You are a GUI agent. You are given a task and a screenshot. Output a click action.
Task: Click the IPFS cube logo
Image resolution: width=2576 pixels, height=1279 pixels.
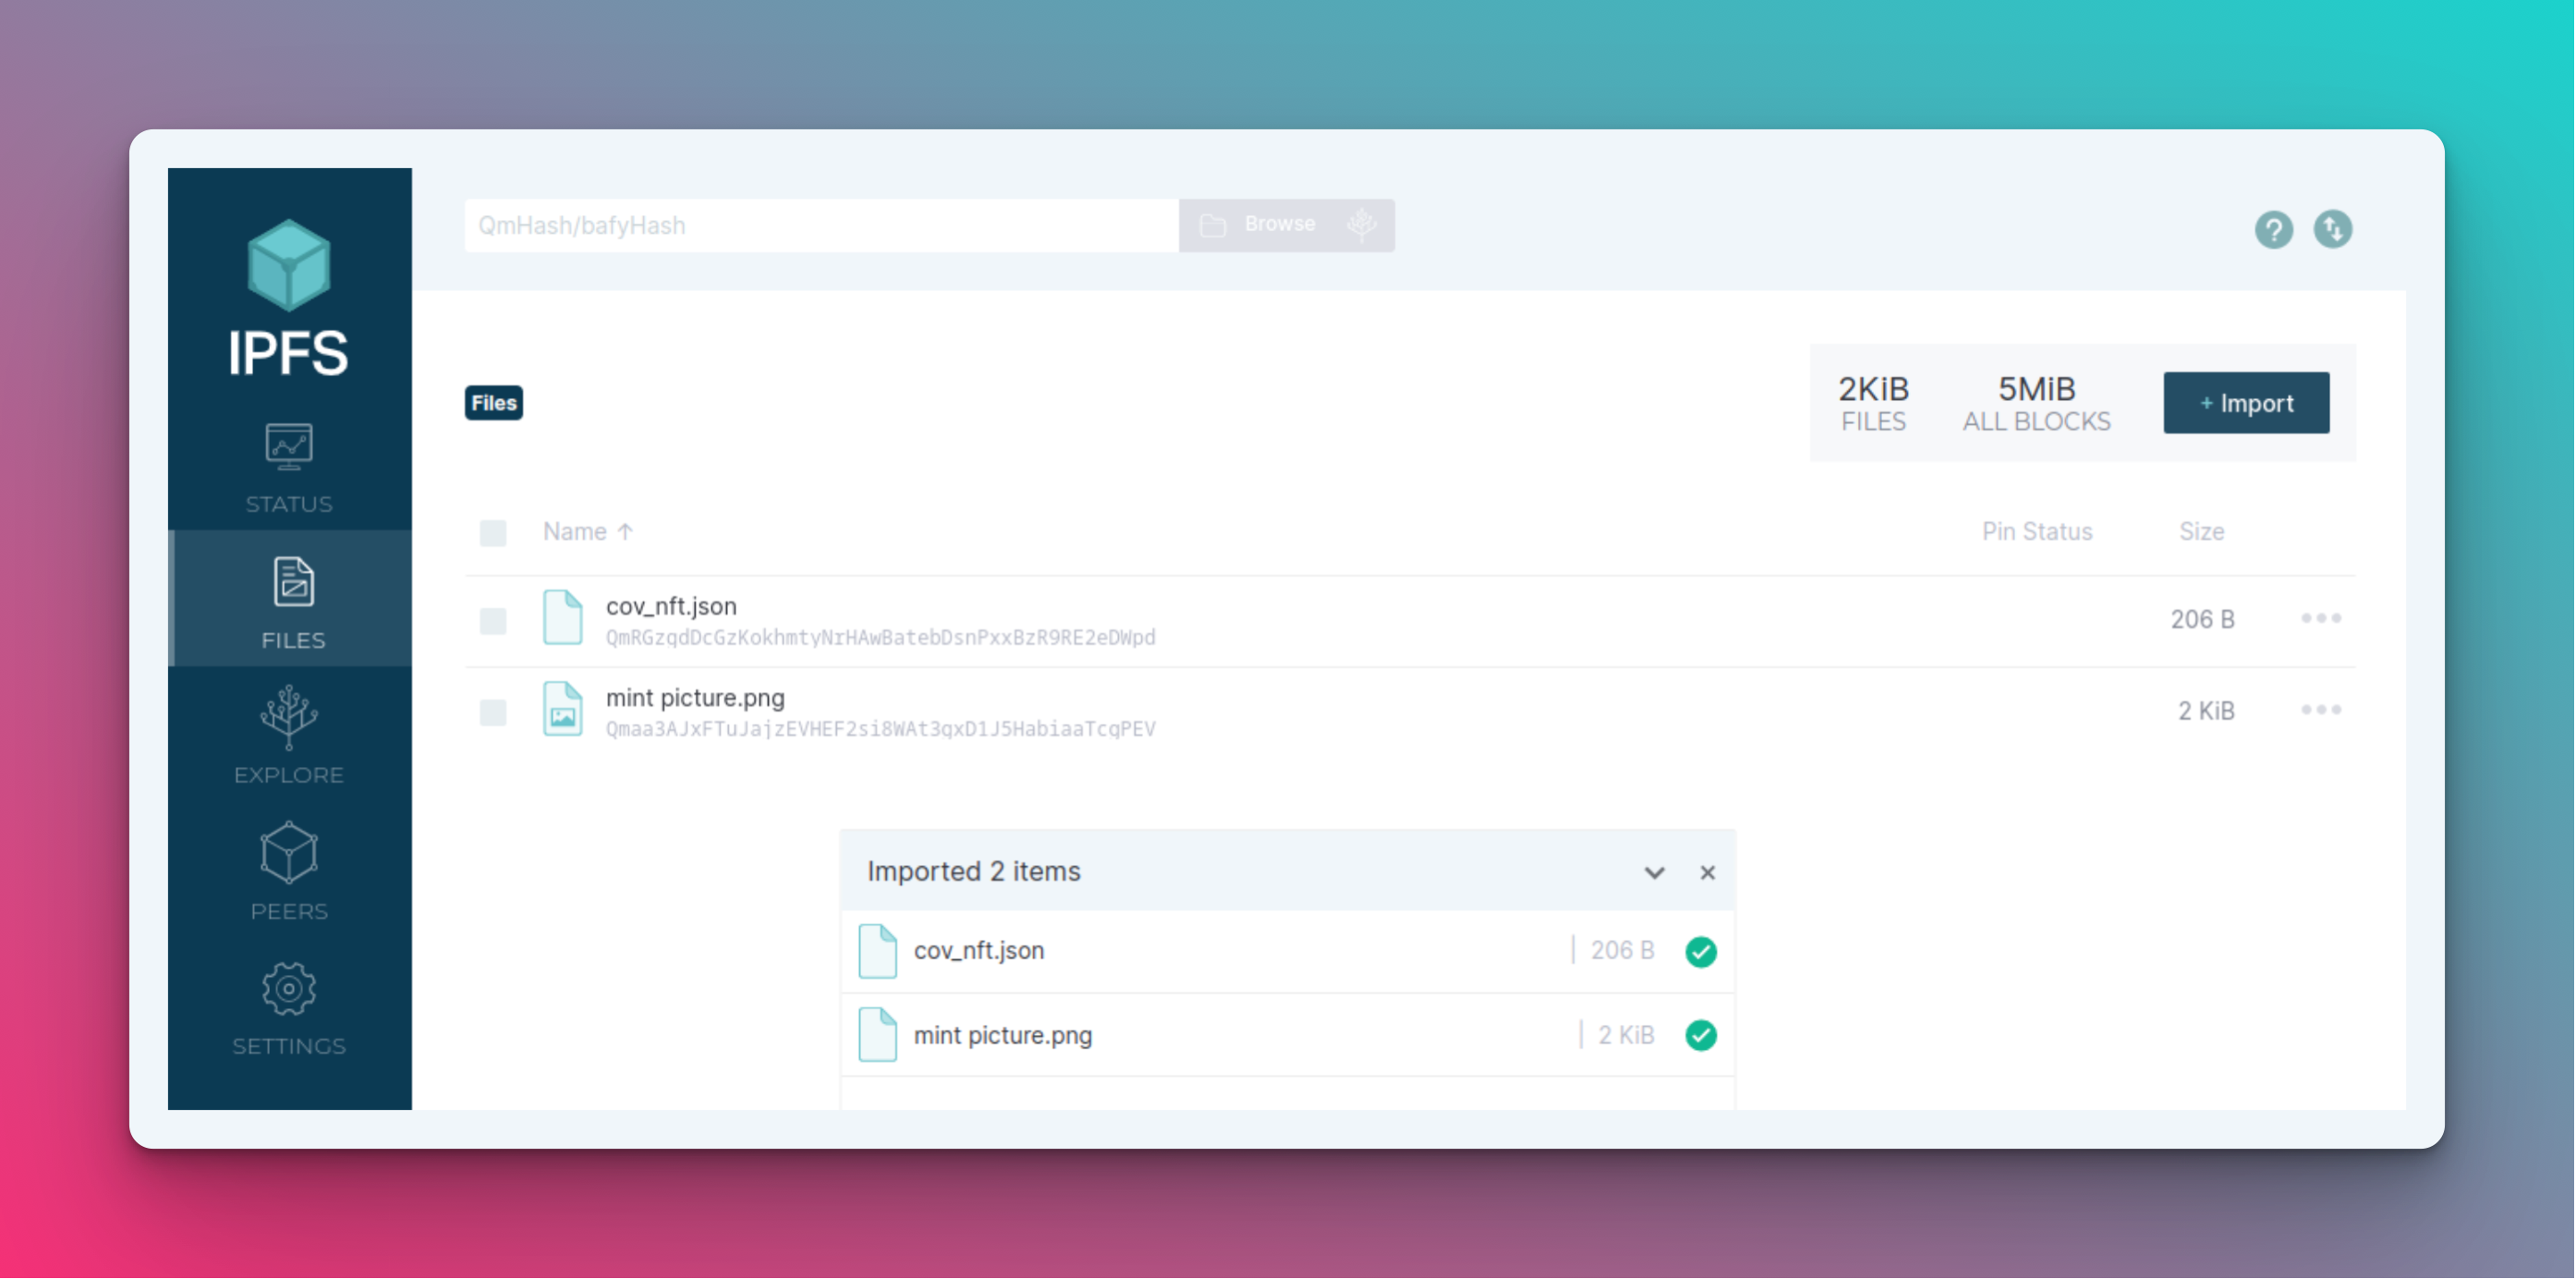(x=288, y=265)
